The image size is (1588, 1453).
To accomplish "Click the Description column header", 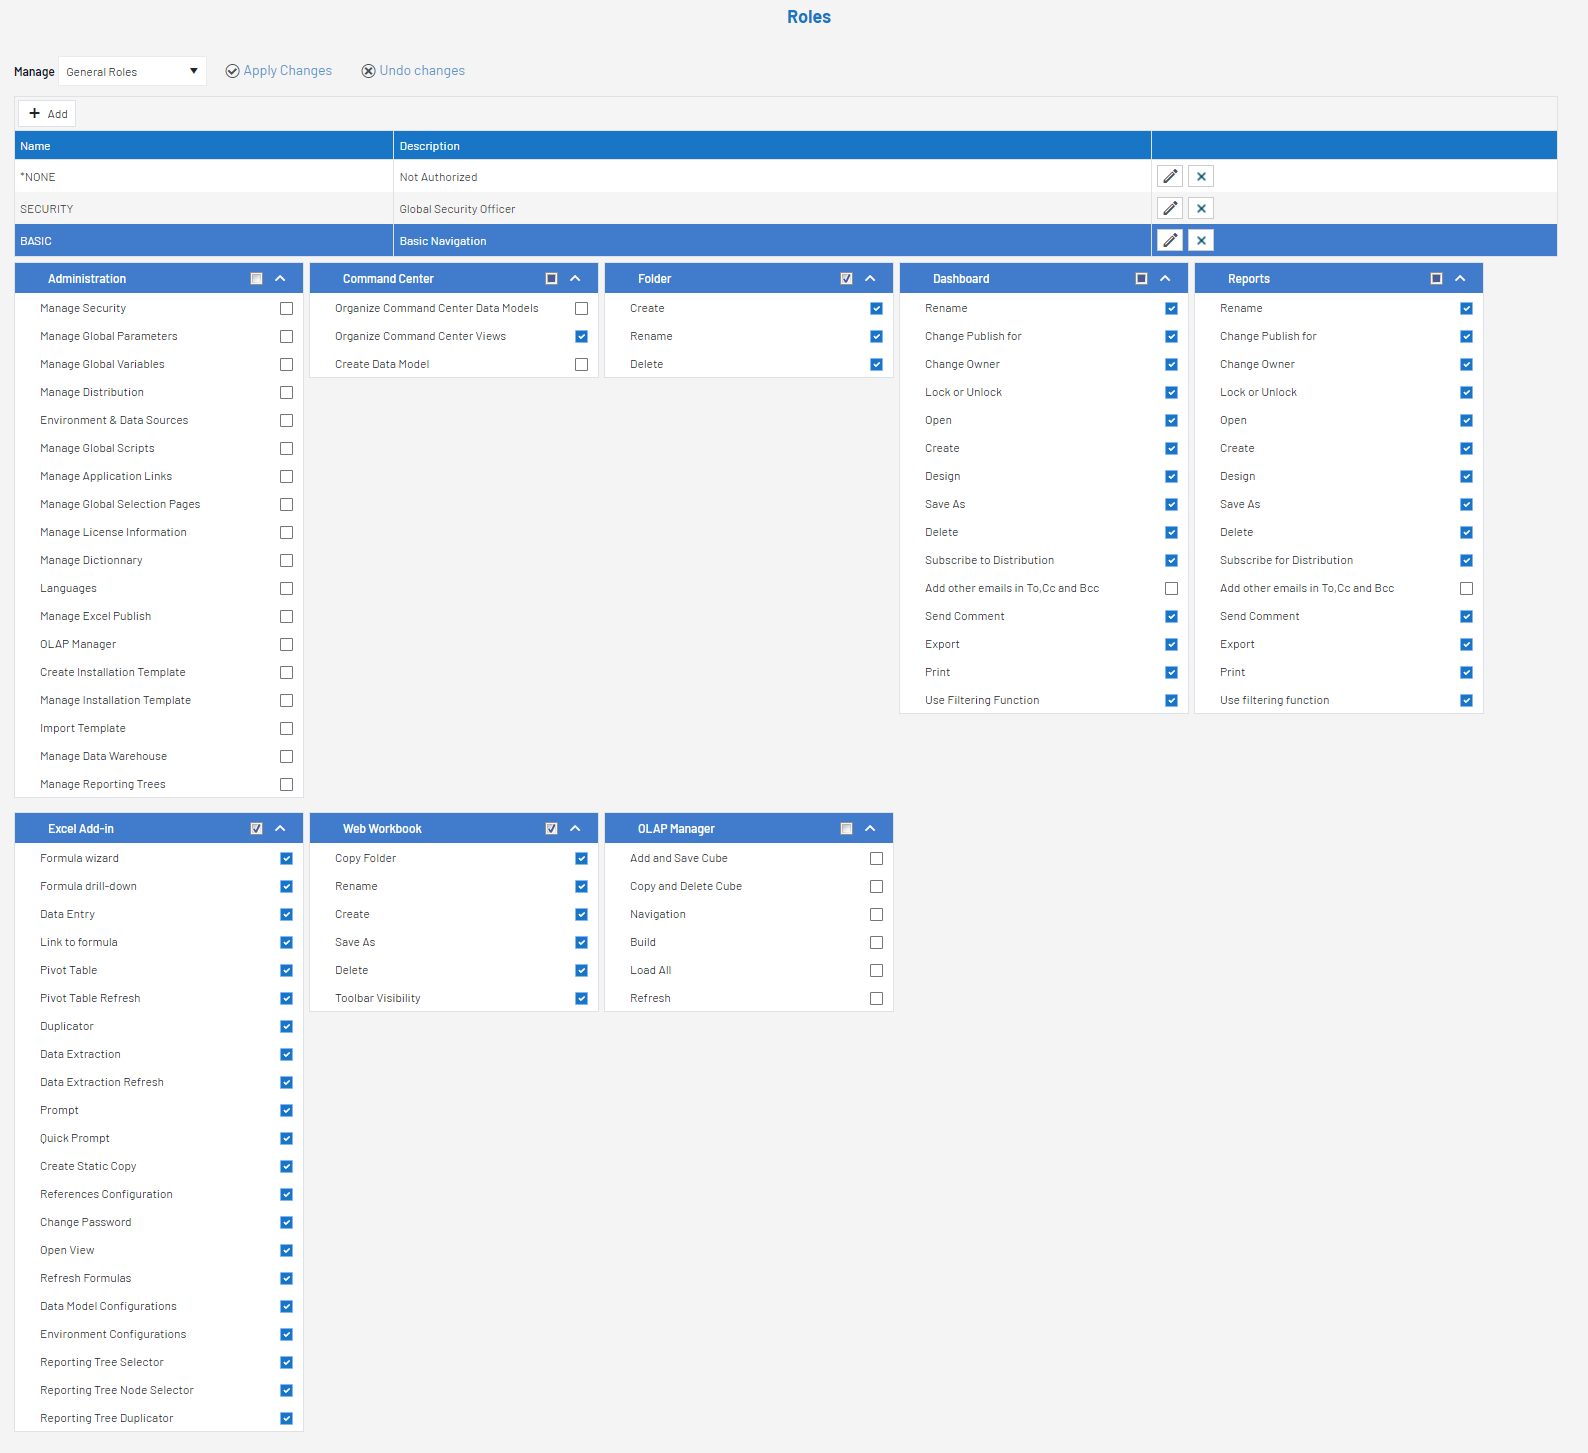I will click(771, 146).
